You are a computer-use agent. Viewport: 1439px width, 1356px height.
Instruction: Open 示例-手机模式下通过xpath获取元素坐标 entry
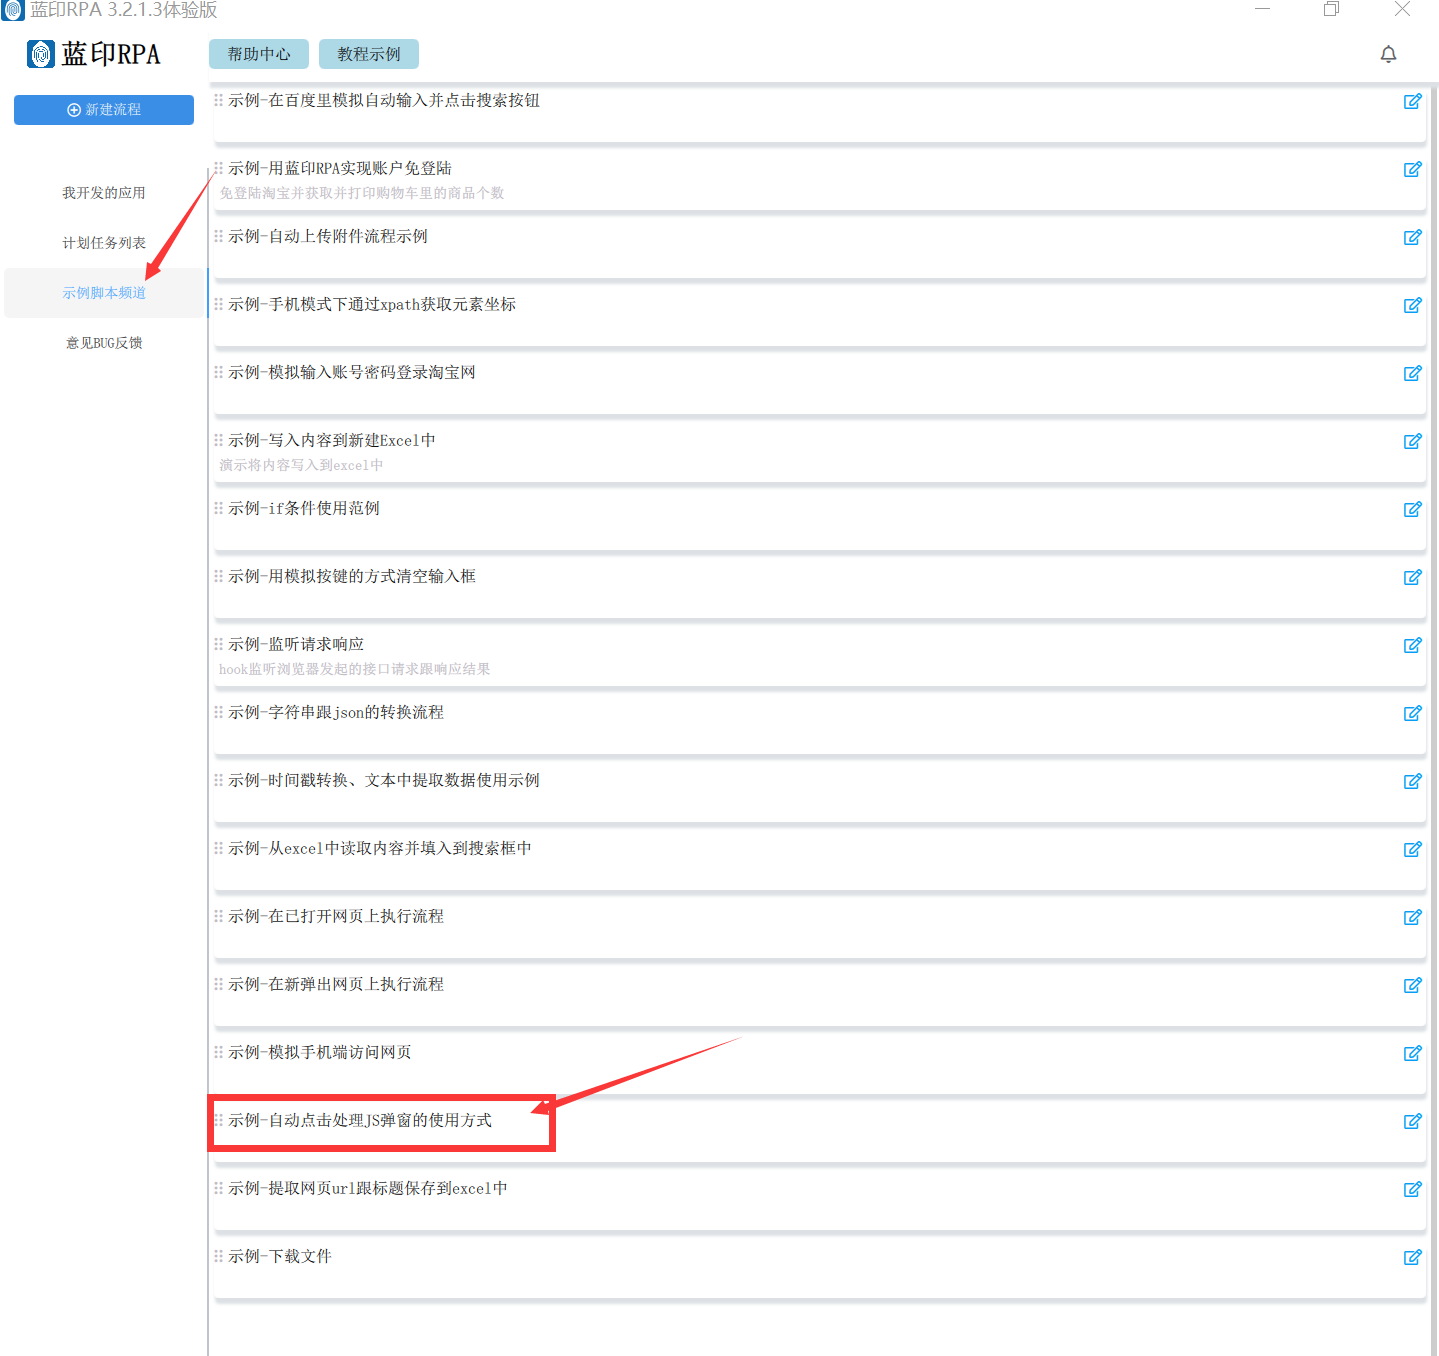coord(372,304)
